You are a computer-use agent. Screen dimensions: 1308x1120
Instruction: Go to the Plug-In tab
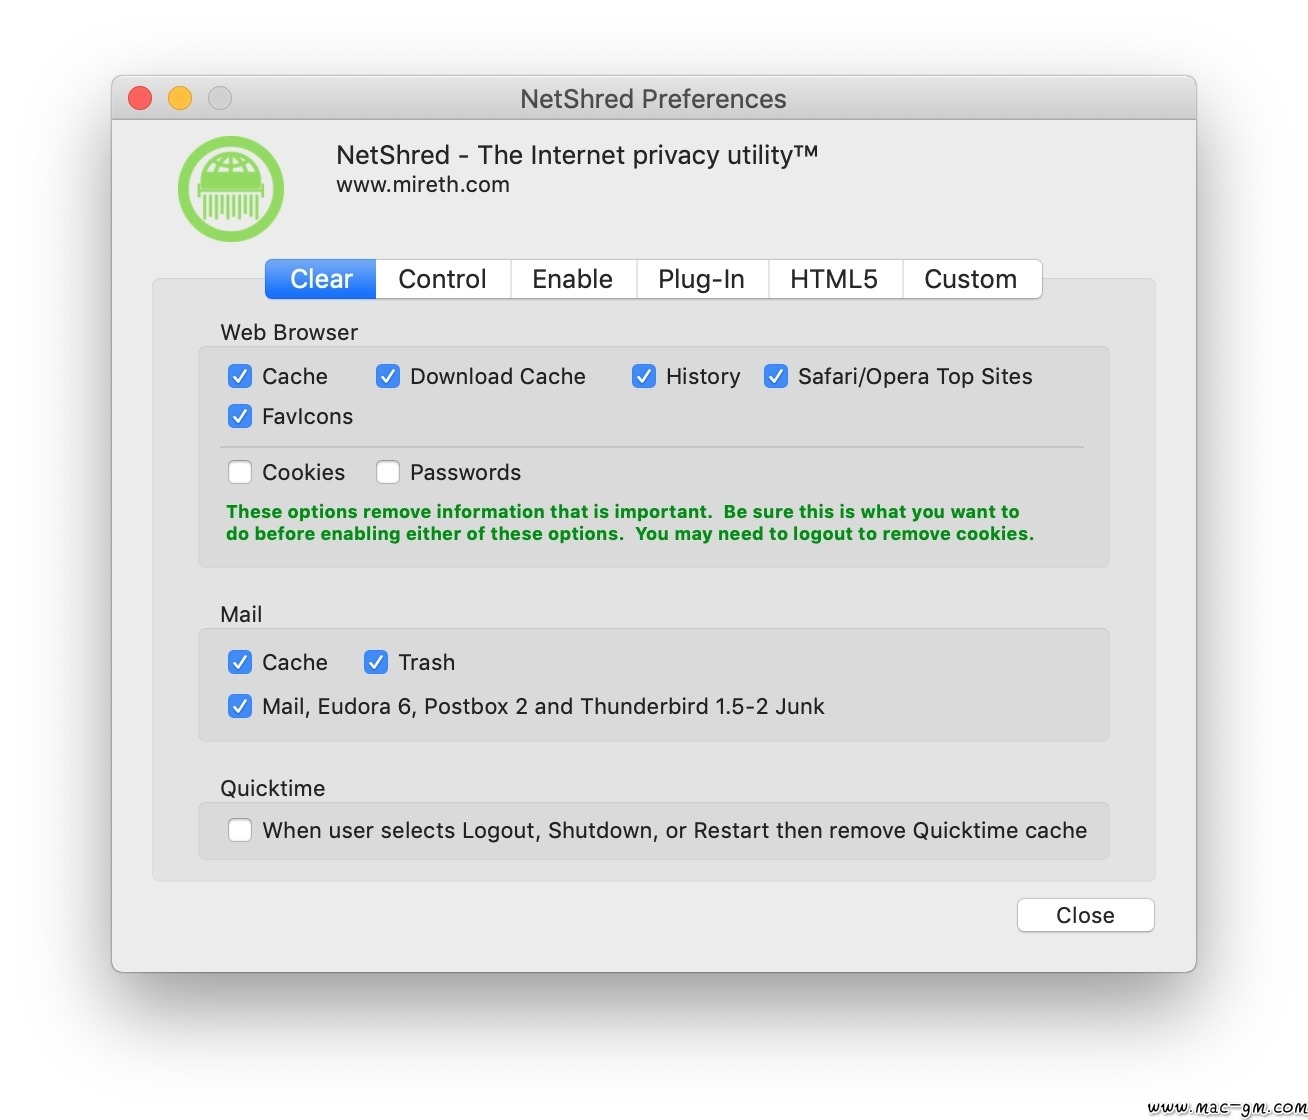click(x=702, y=279)
